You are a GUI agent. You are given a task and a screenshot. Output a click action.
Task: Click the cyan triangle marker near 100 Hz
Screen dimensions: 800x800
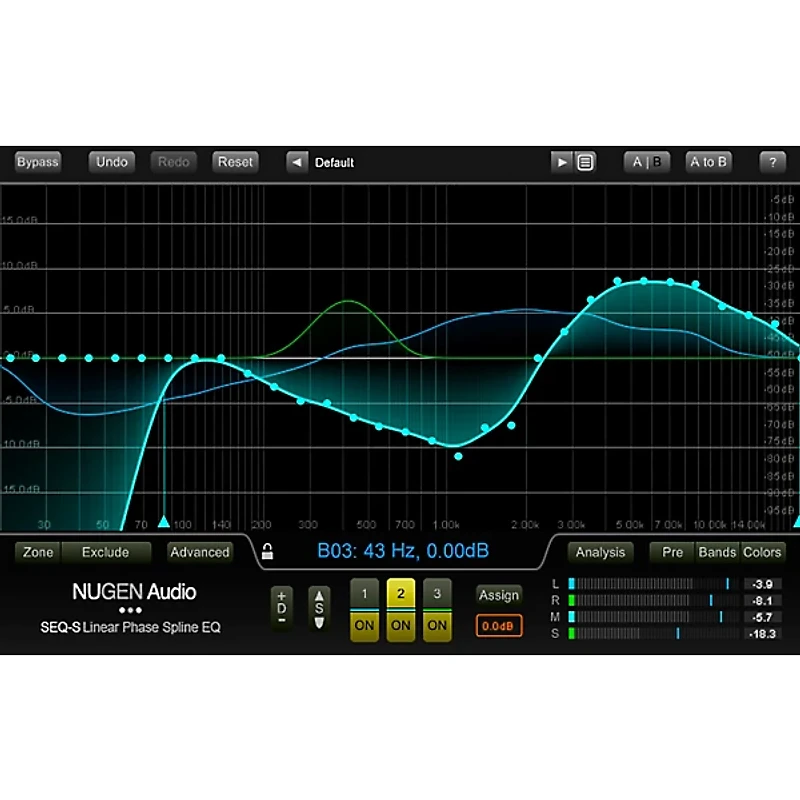click(x=164, y=521)
